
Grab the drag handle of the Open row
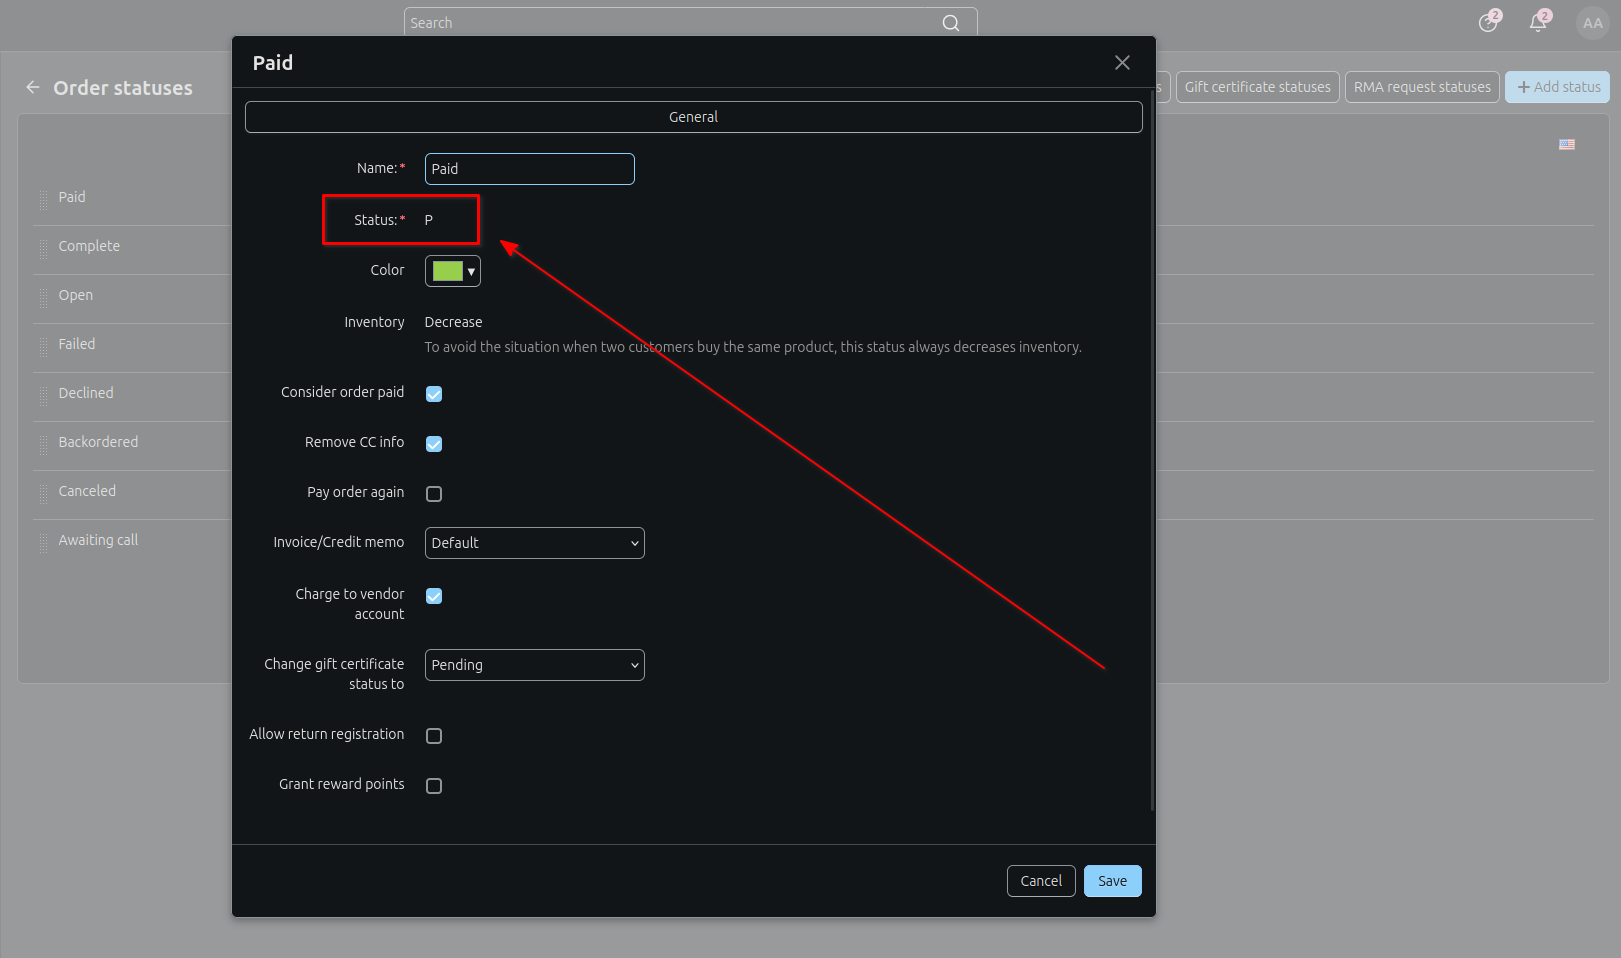44,297
